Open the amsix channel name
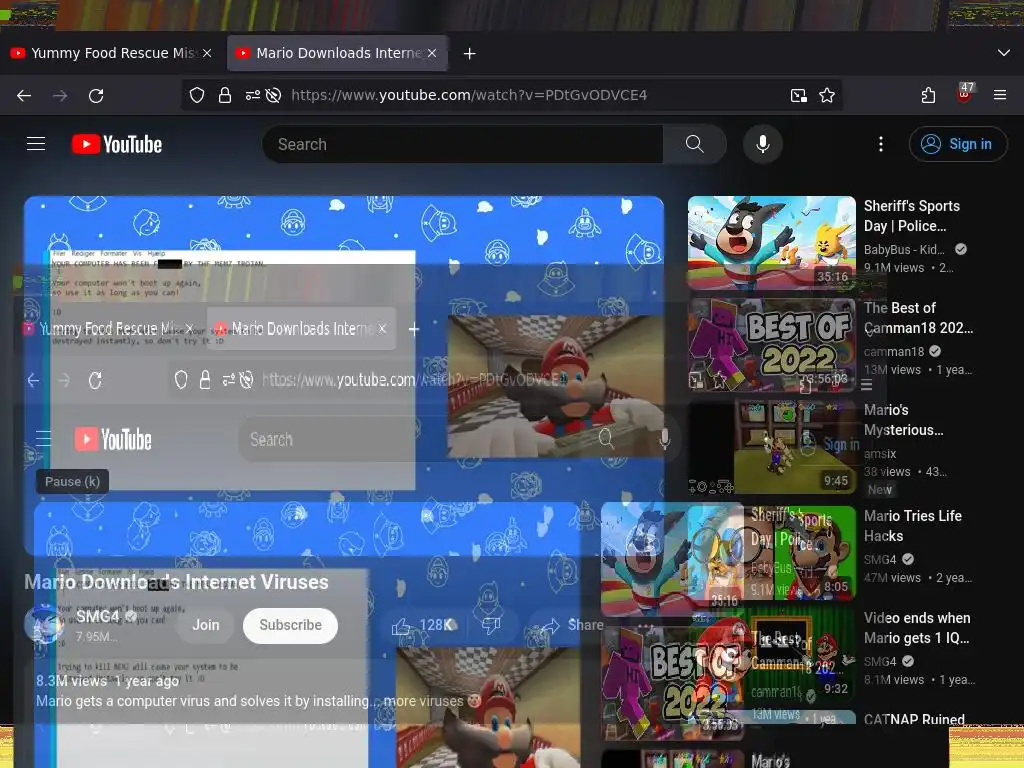 [880, 453]
